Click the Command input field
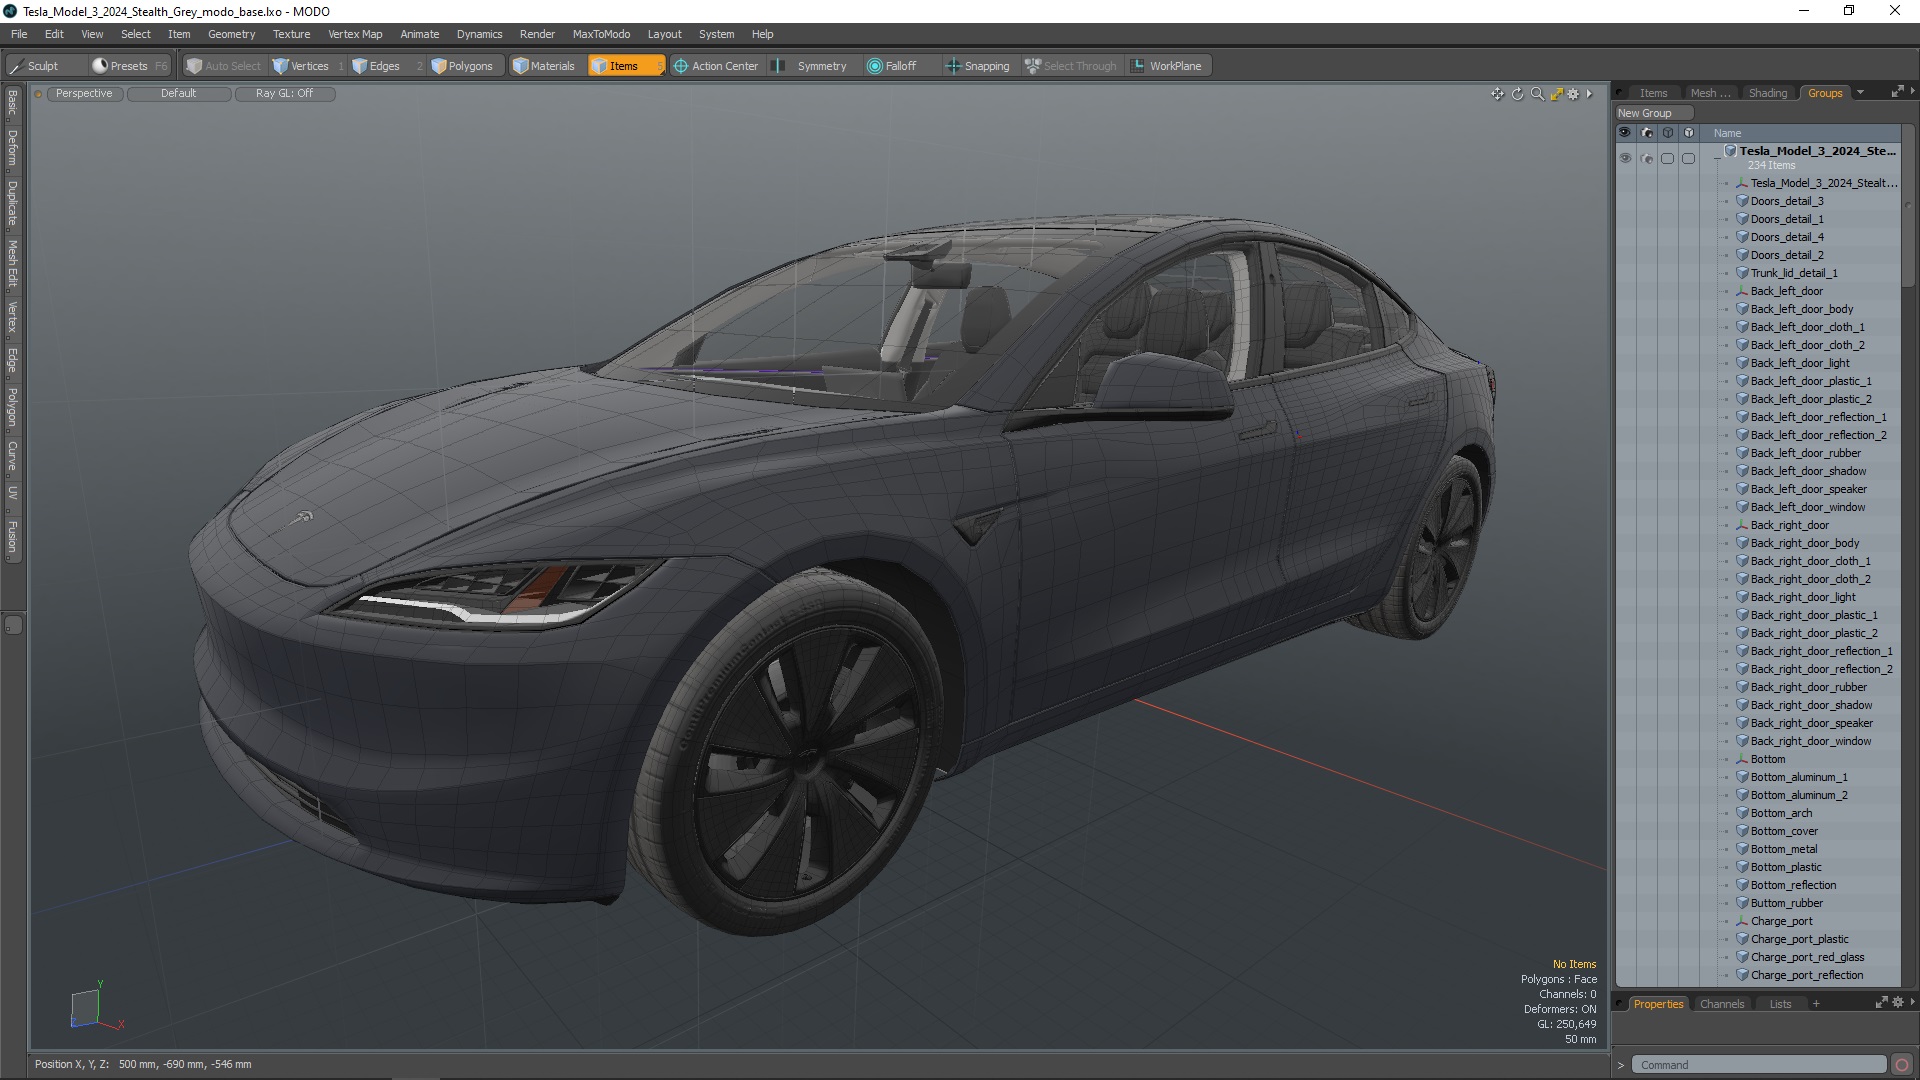Viewport: 1920px width, 1080px height. click(1758, 1065)
